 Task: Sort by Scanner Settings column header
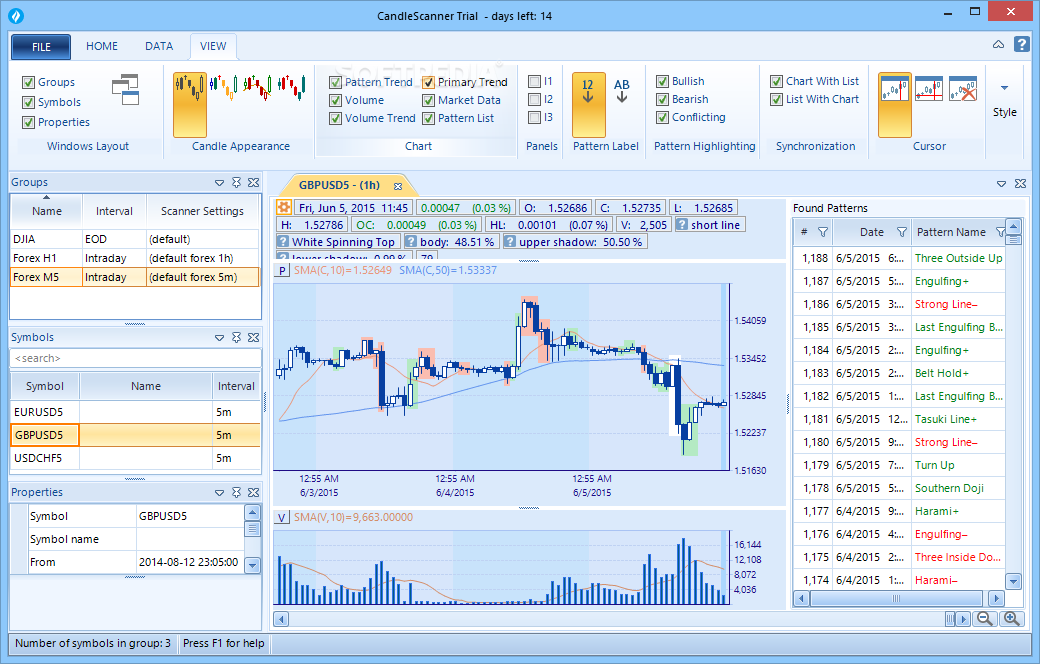pos(202,211)
